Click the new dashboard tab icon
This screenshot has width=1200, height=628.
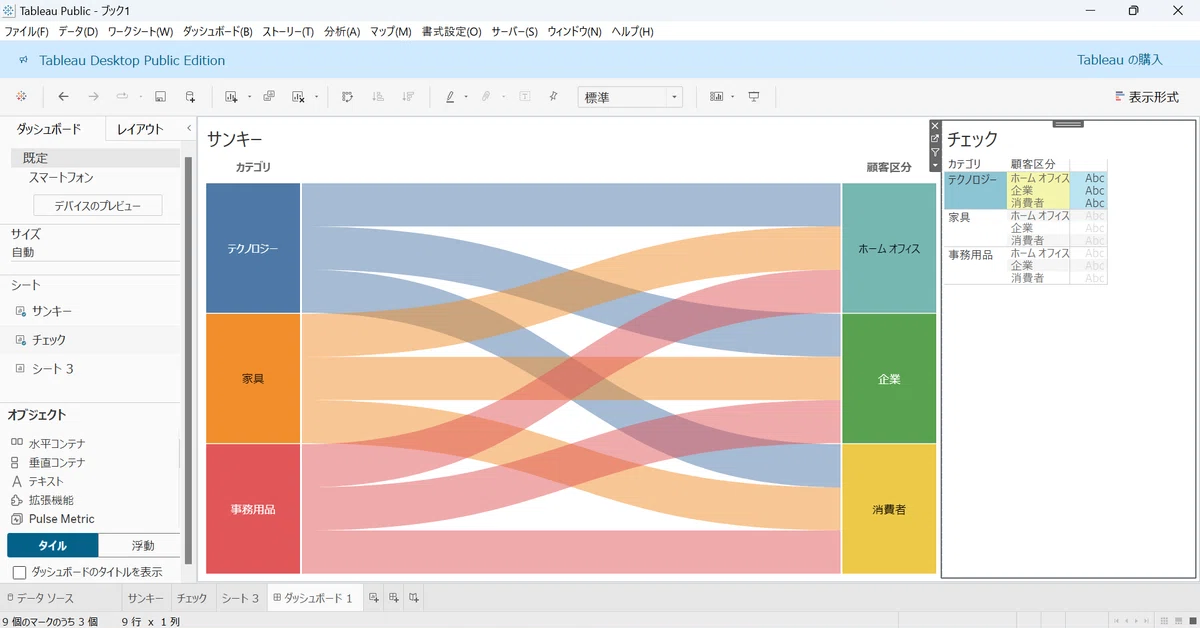click(394, 598)
